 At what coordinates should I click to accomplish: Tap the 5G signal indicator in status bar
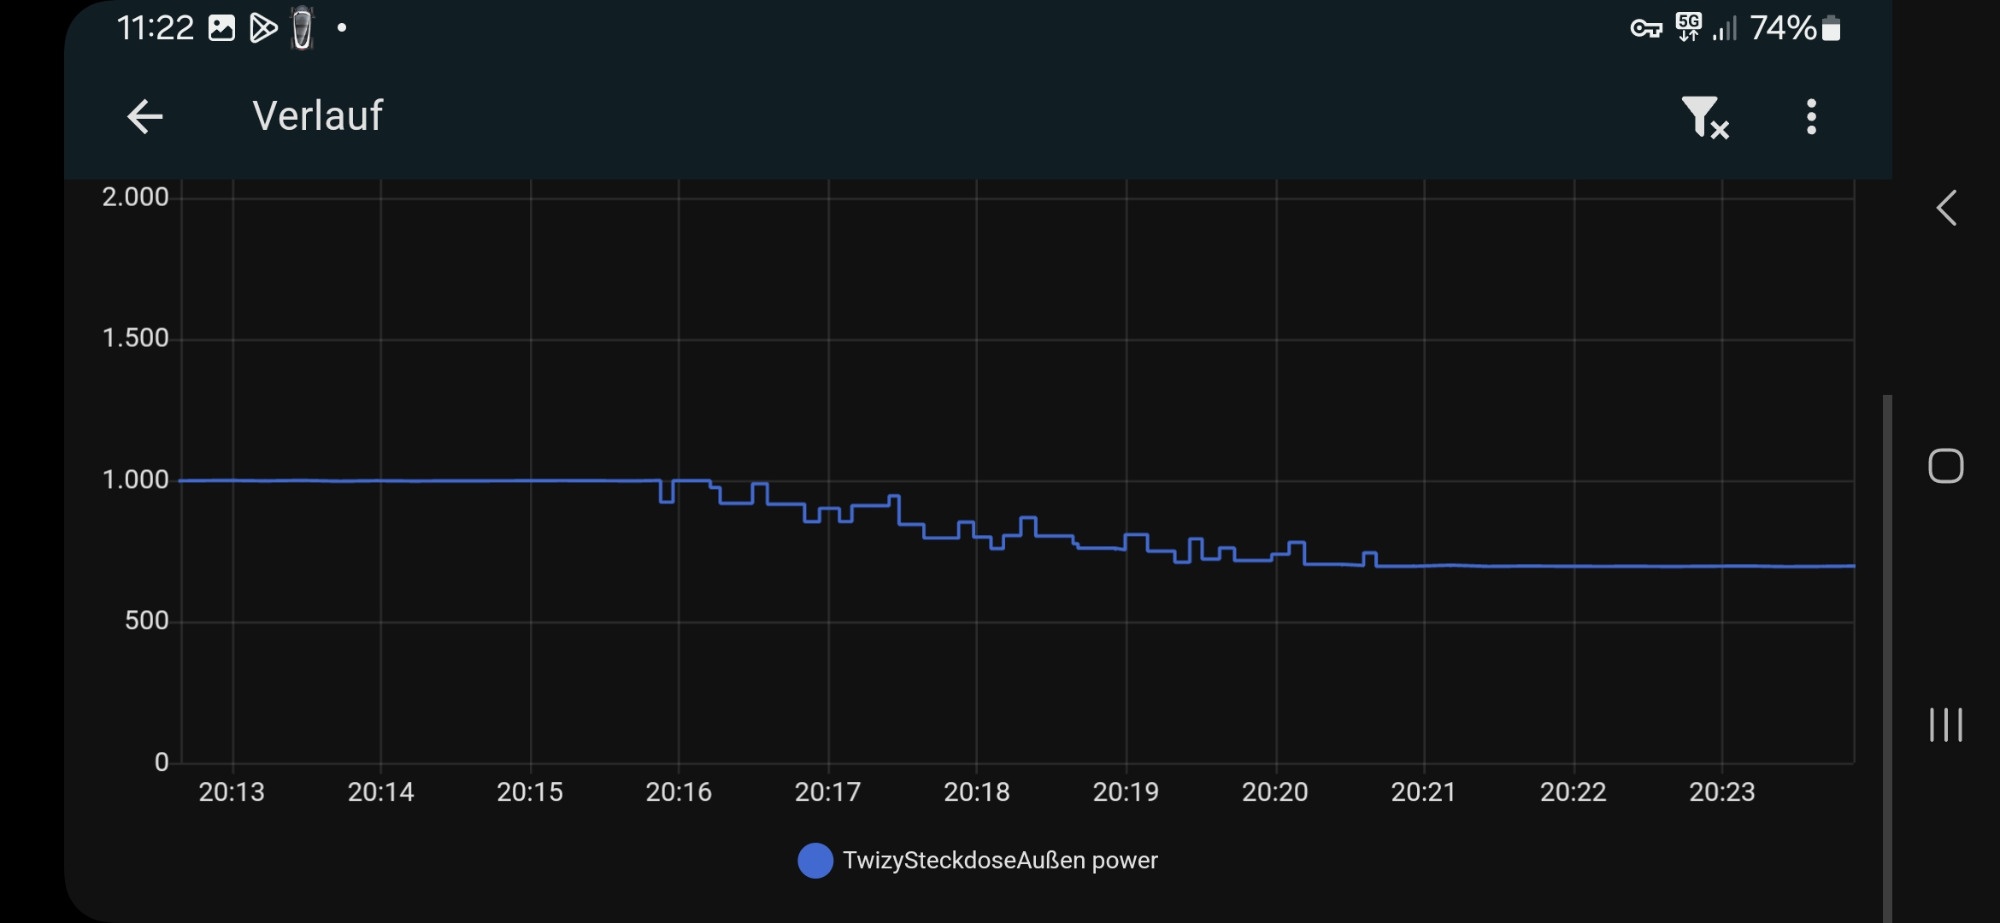pos(1688,28)
